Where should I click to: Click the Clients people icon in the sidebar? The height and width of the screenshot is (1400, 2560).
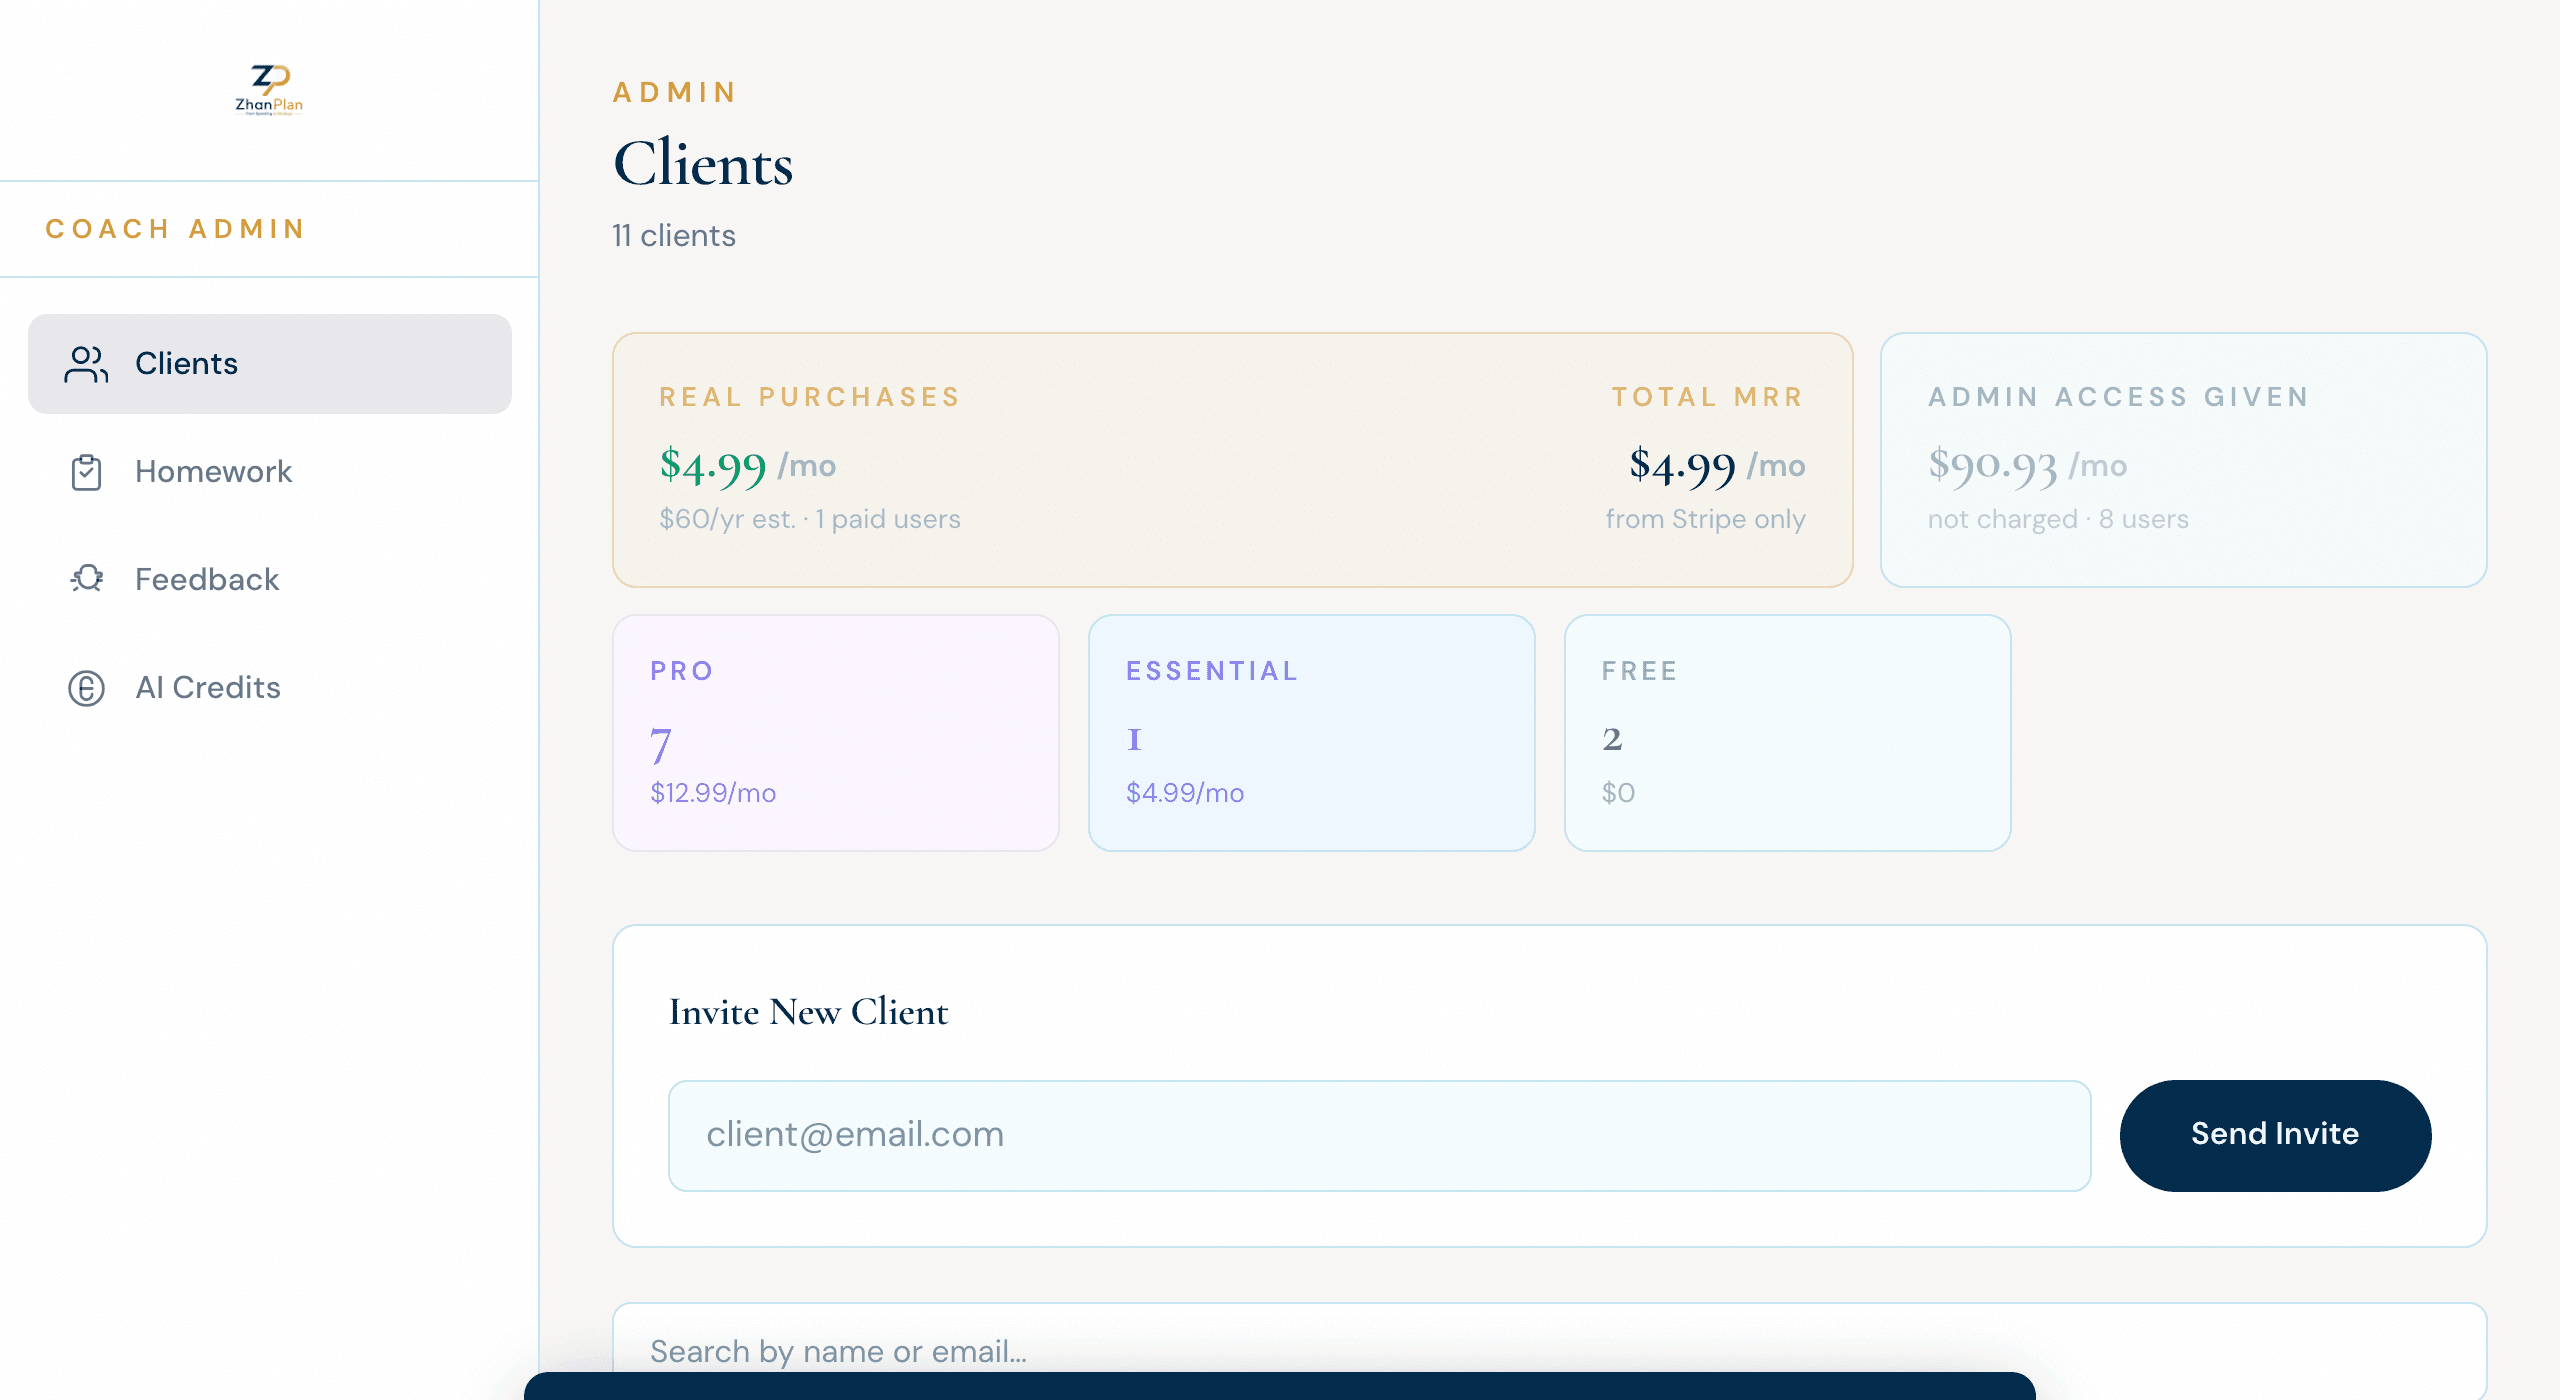point(86,364)
